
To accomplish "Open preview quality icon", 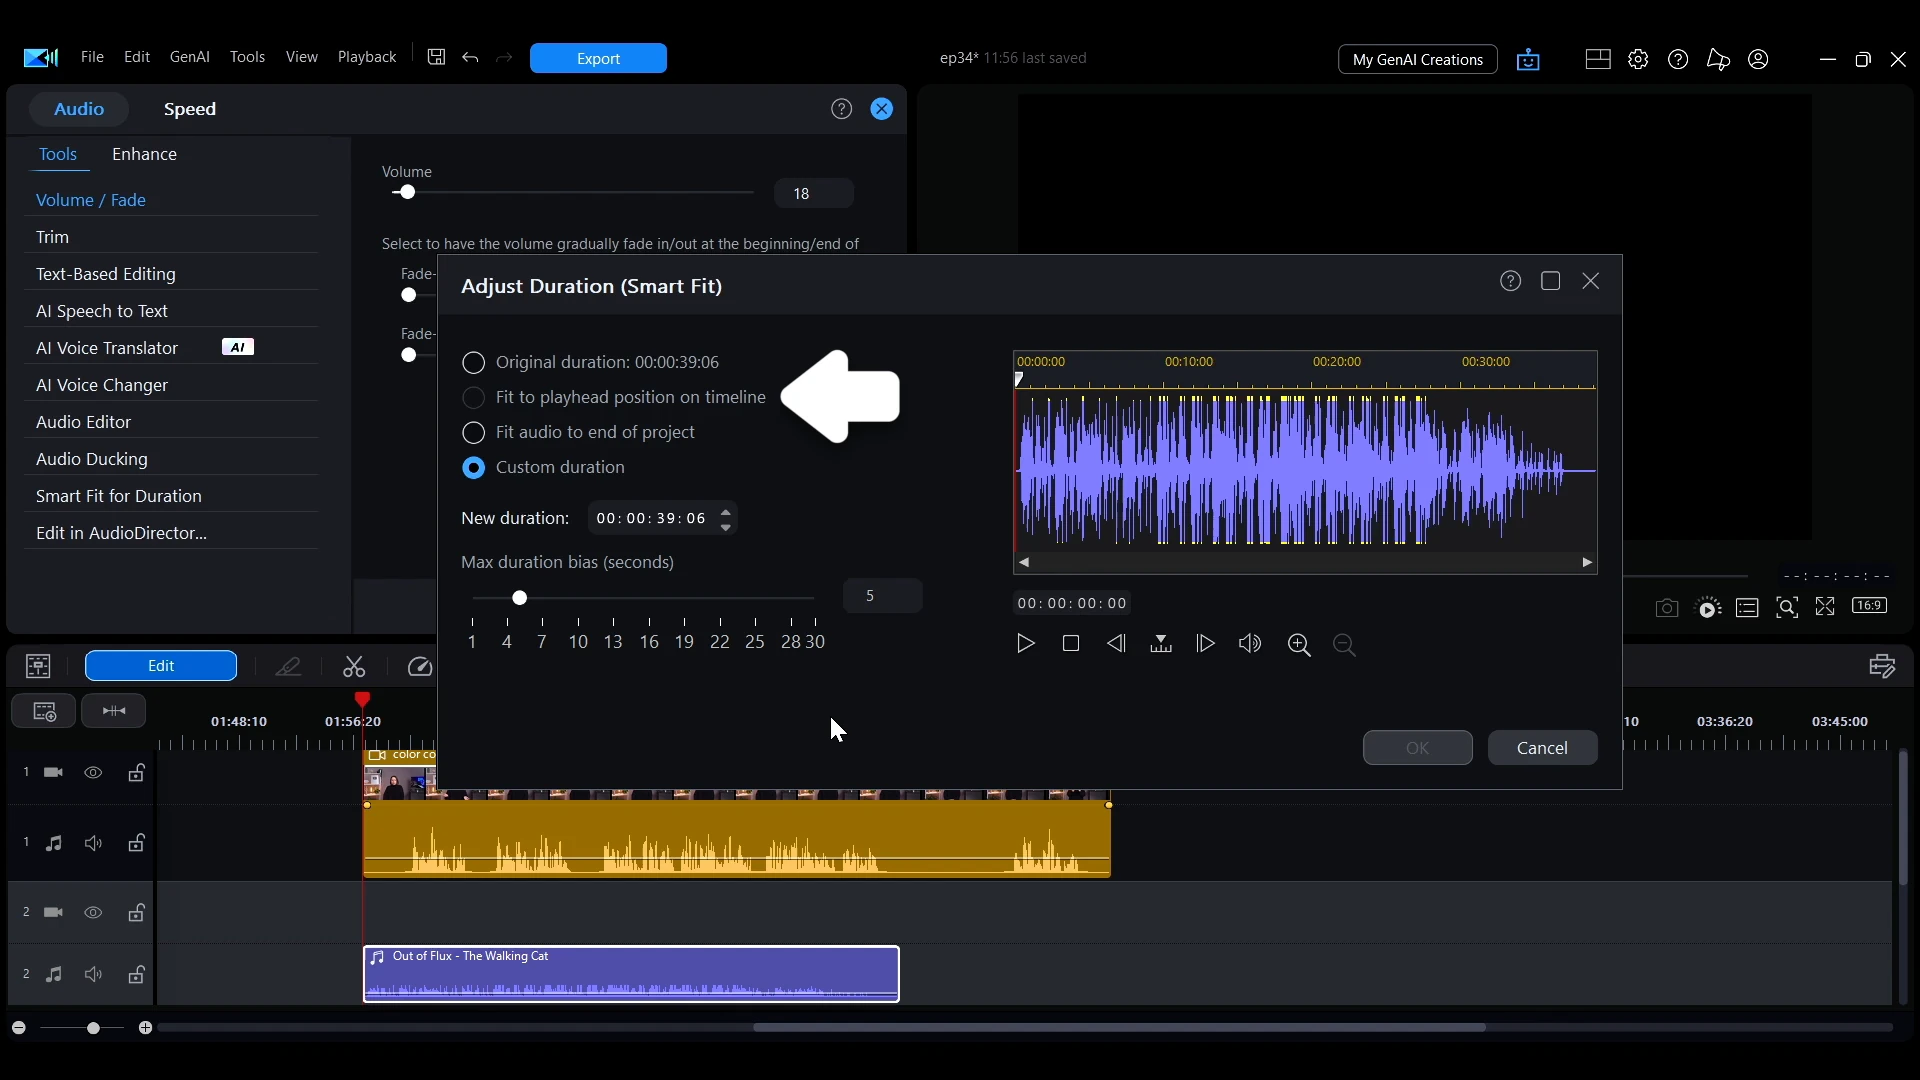I will coord(1709,608).
